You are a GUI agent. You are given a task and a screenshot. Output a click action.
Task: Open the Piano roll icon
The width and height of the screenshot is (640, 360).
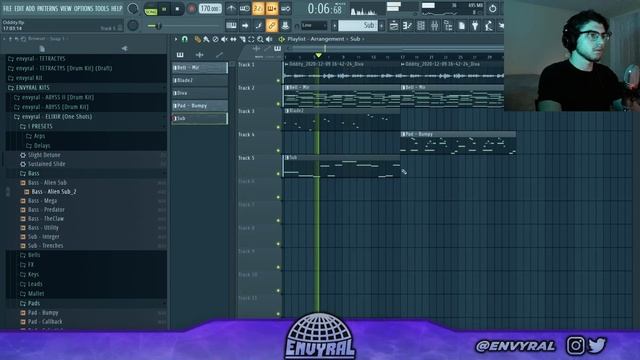tap(407, 26)
